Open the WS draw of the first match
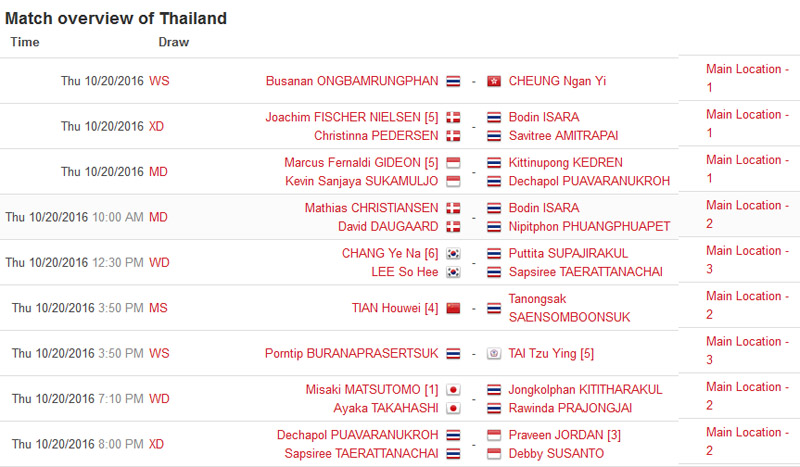800x467 pixels. click(x=159, y=81)
